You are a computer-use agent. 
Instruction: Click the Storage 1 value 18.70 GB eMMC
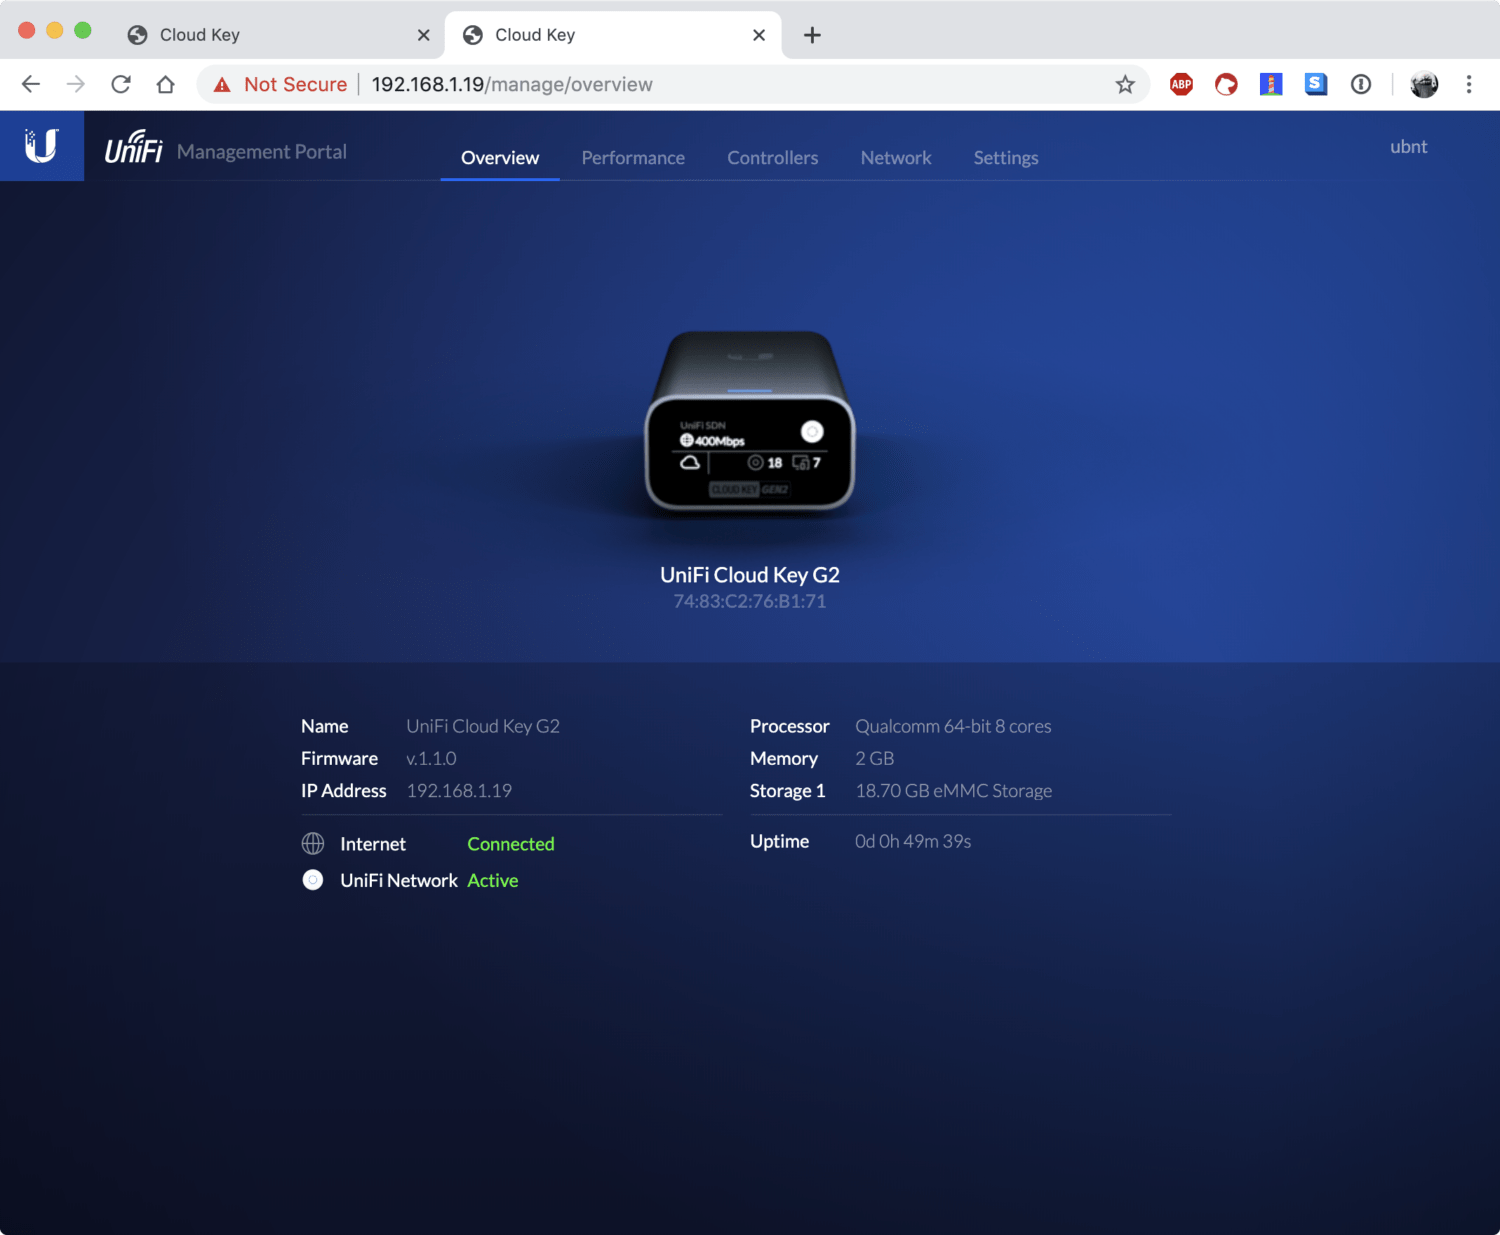pyautogui.click(x=954, y=790)
